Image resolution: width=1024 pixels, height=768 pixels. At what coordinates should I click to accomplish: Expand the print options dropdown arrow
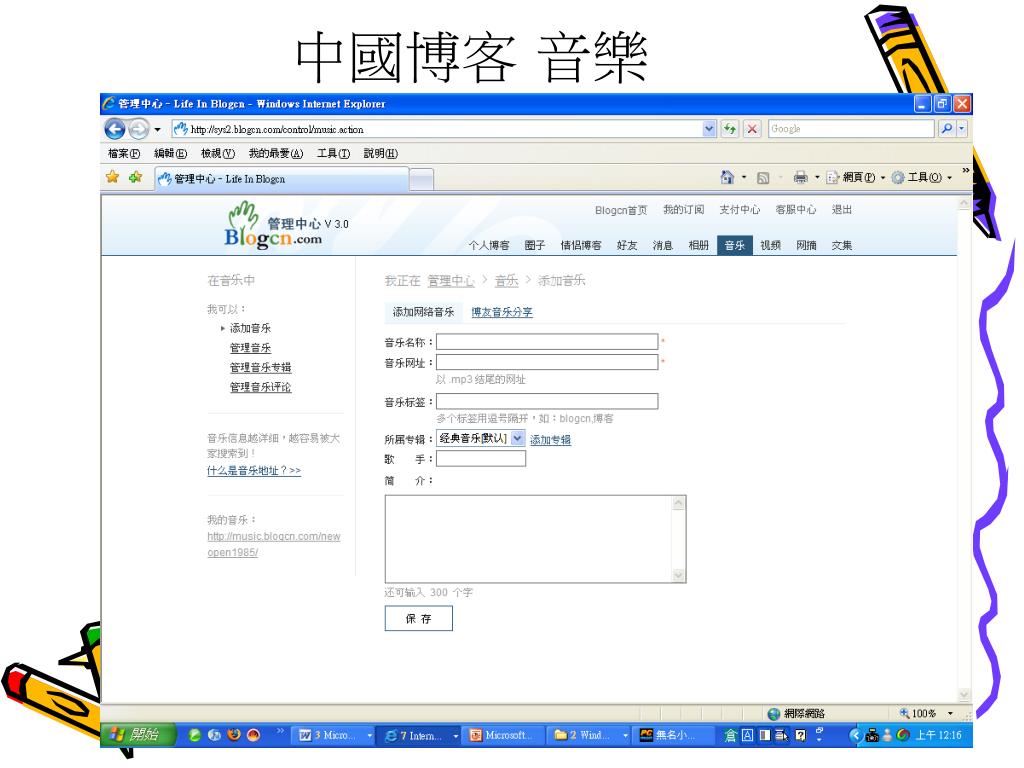click(816, 177)
